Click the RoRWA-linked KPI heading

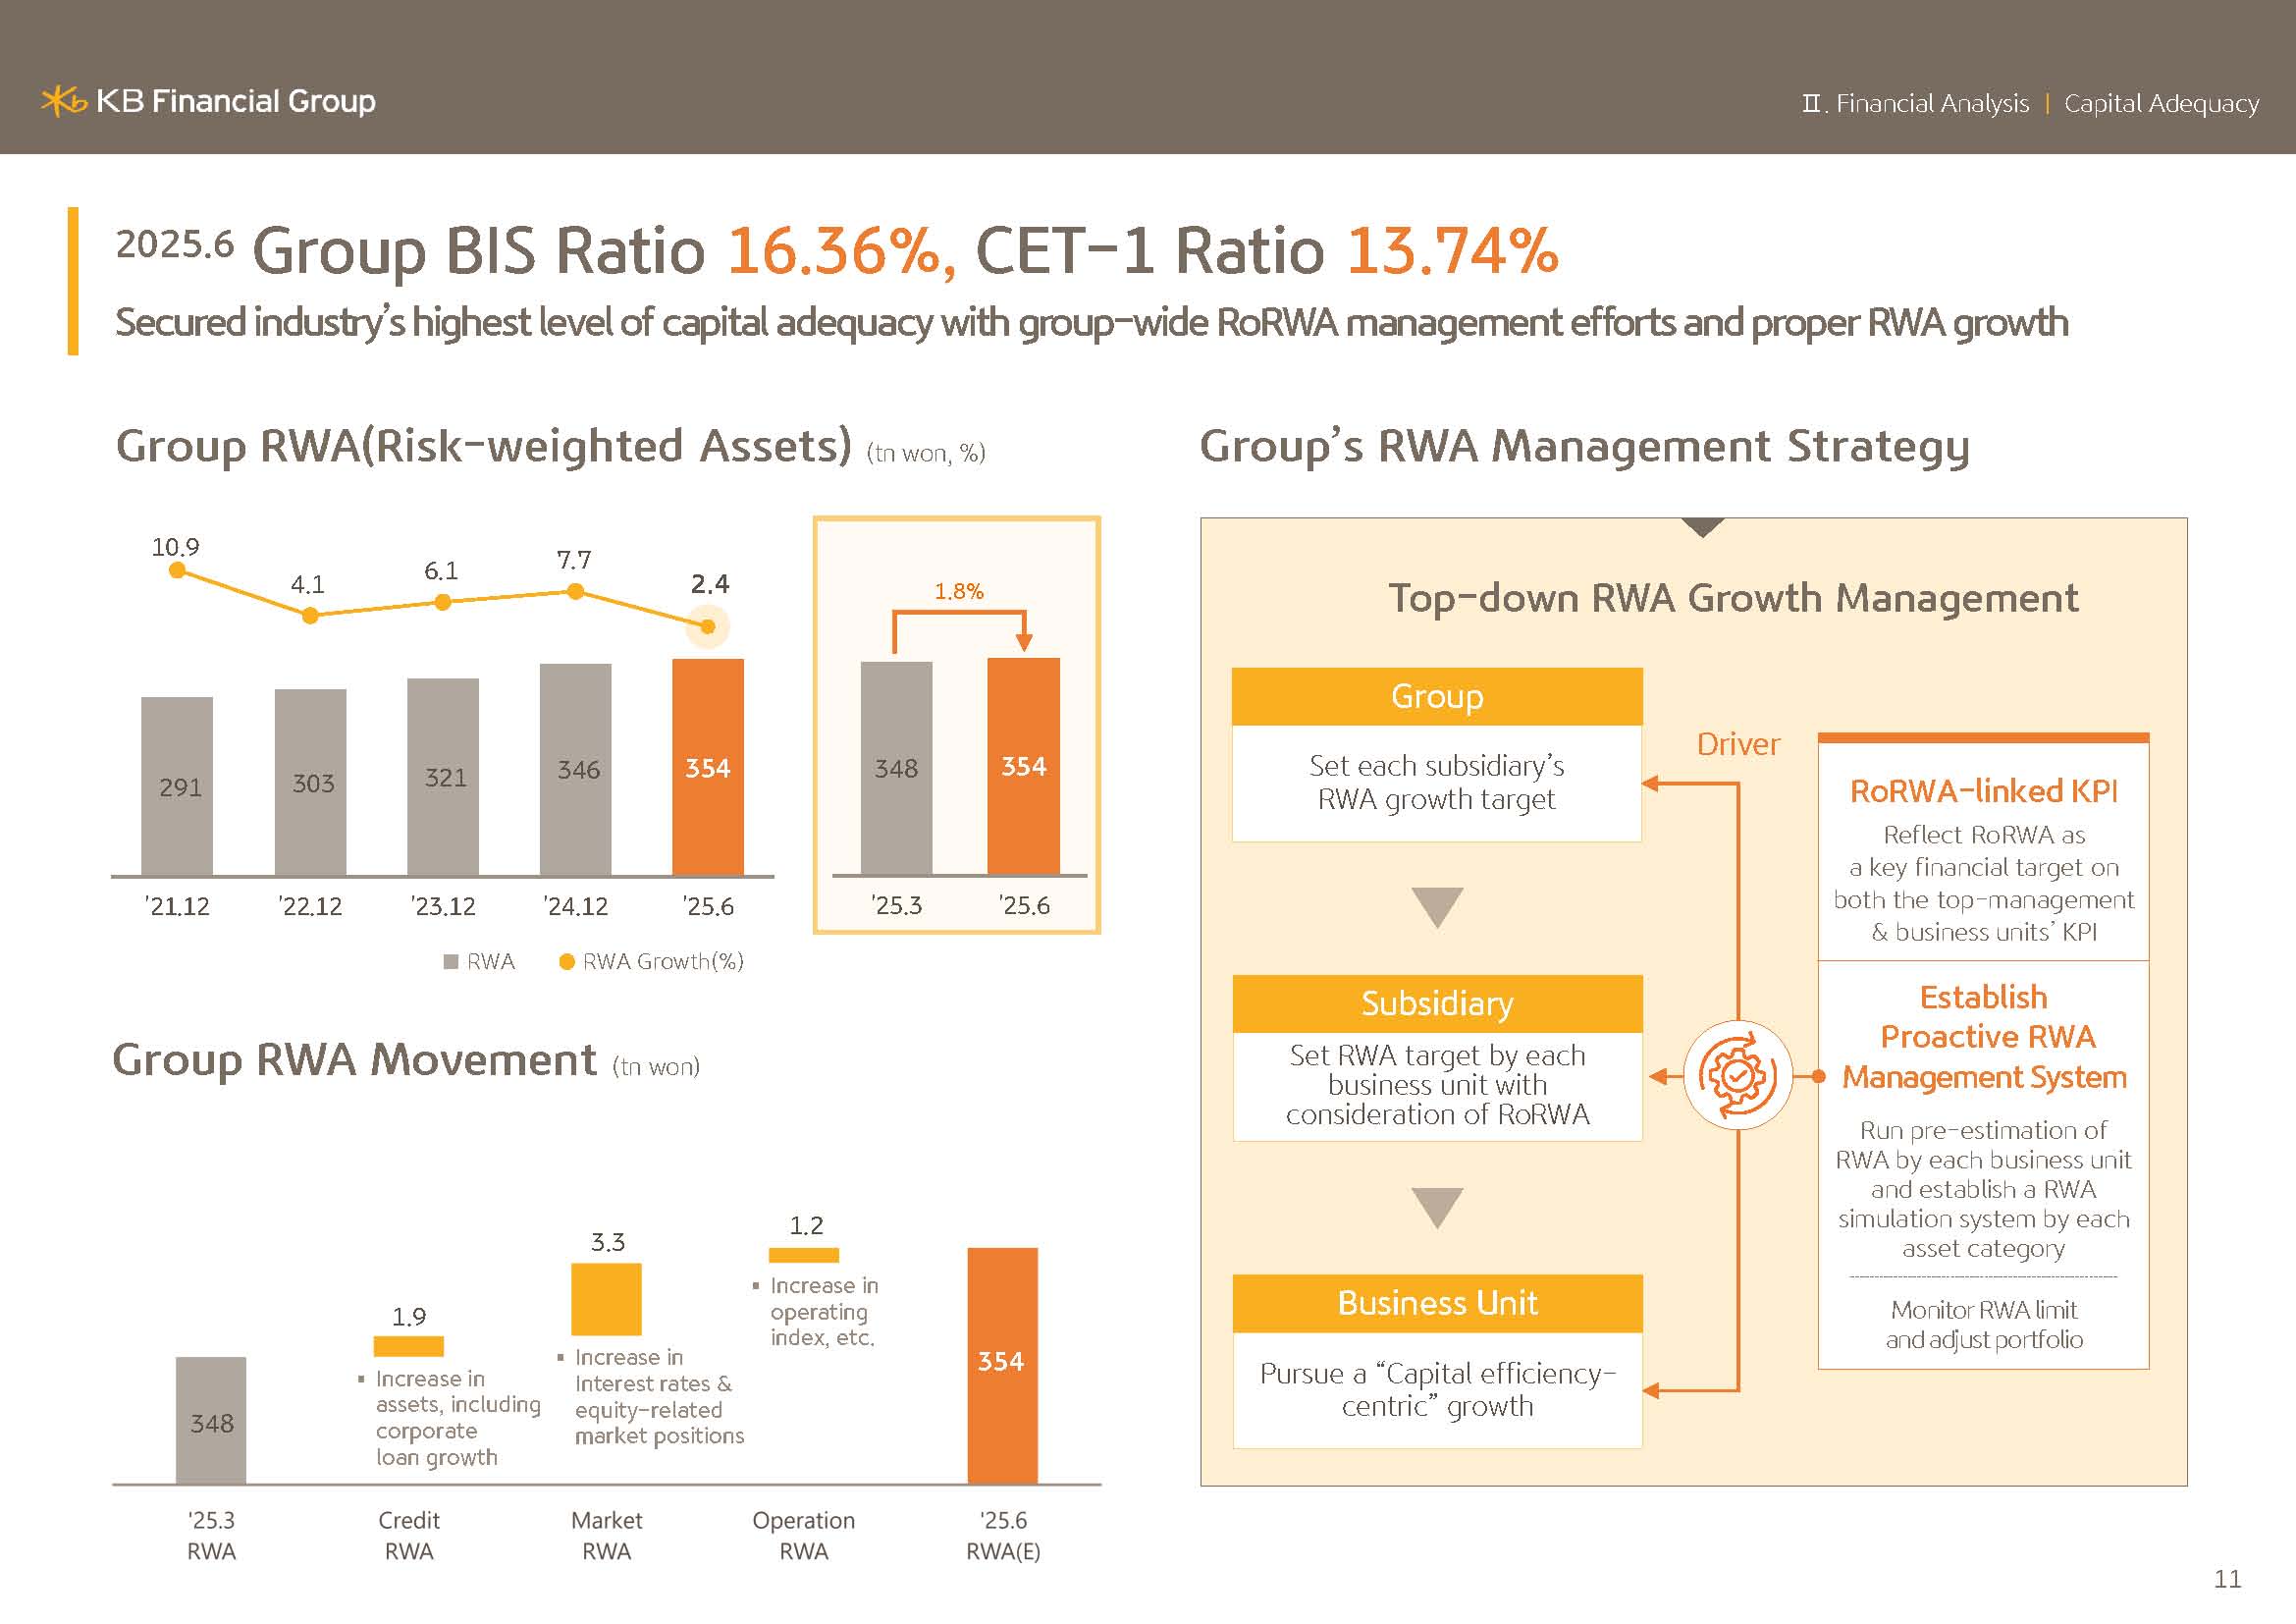tap(1983, 791)
